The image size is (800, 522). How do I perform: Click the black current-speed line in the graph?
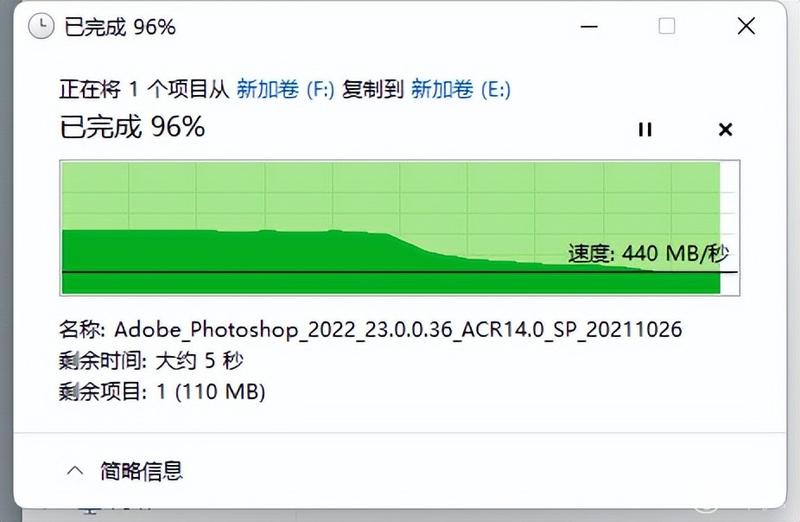tap(399, 272)
